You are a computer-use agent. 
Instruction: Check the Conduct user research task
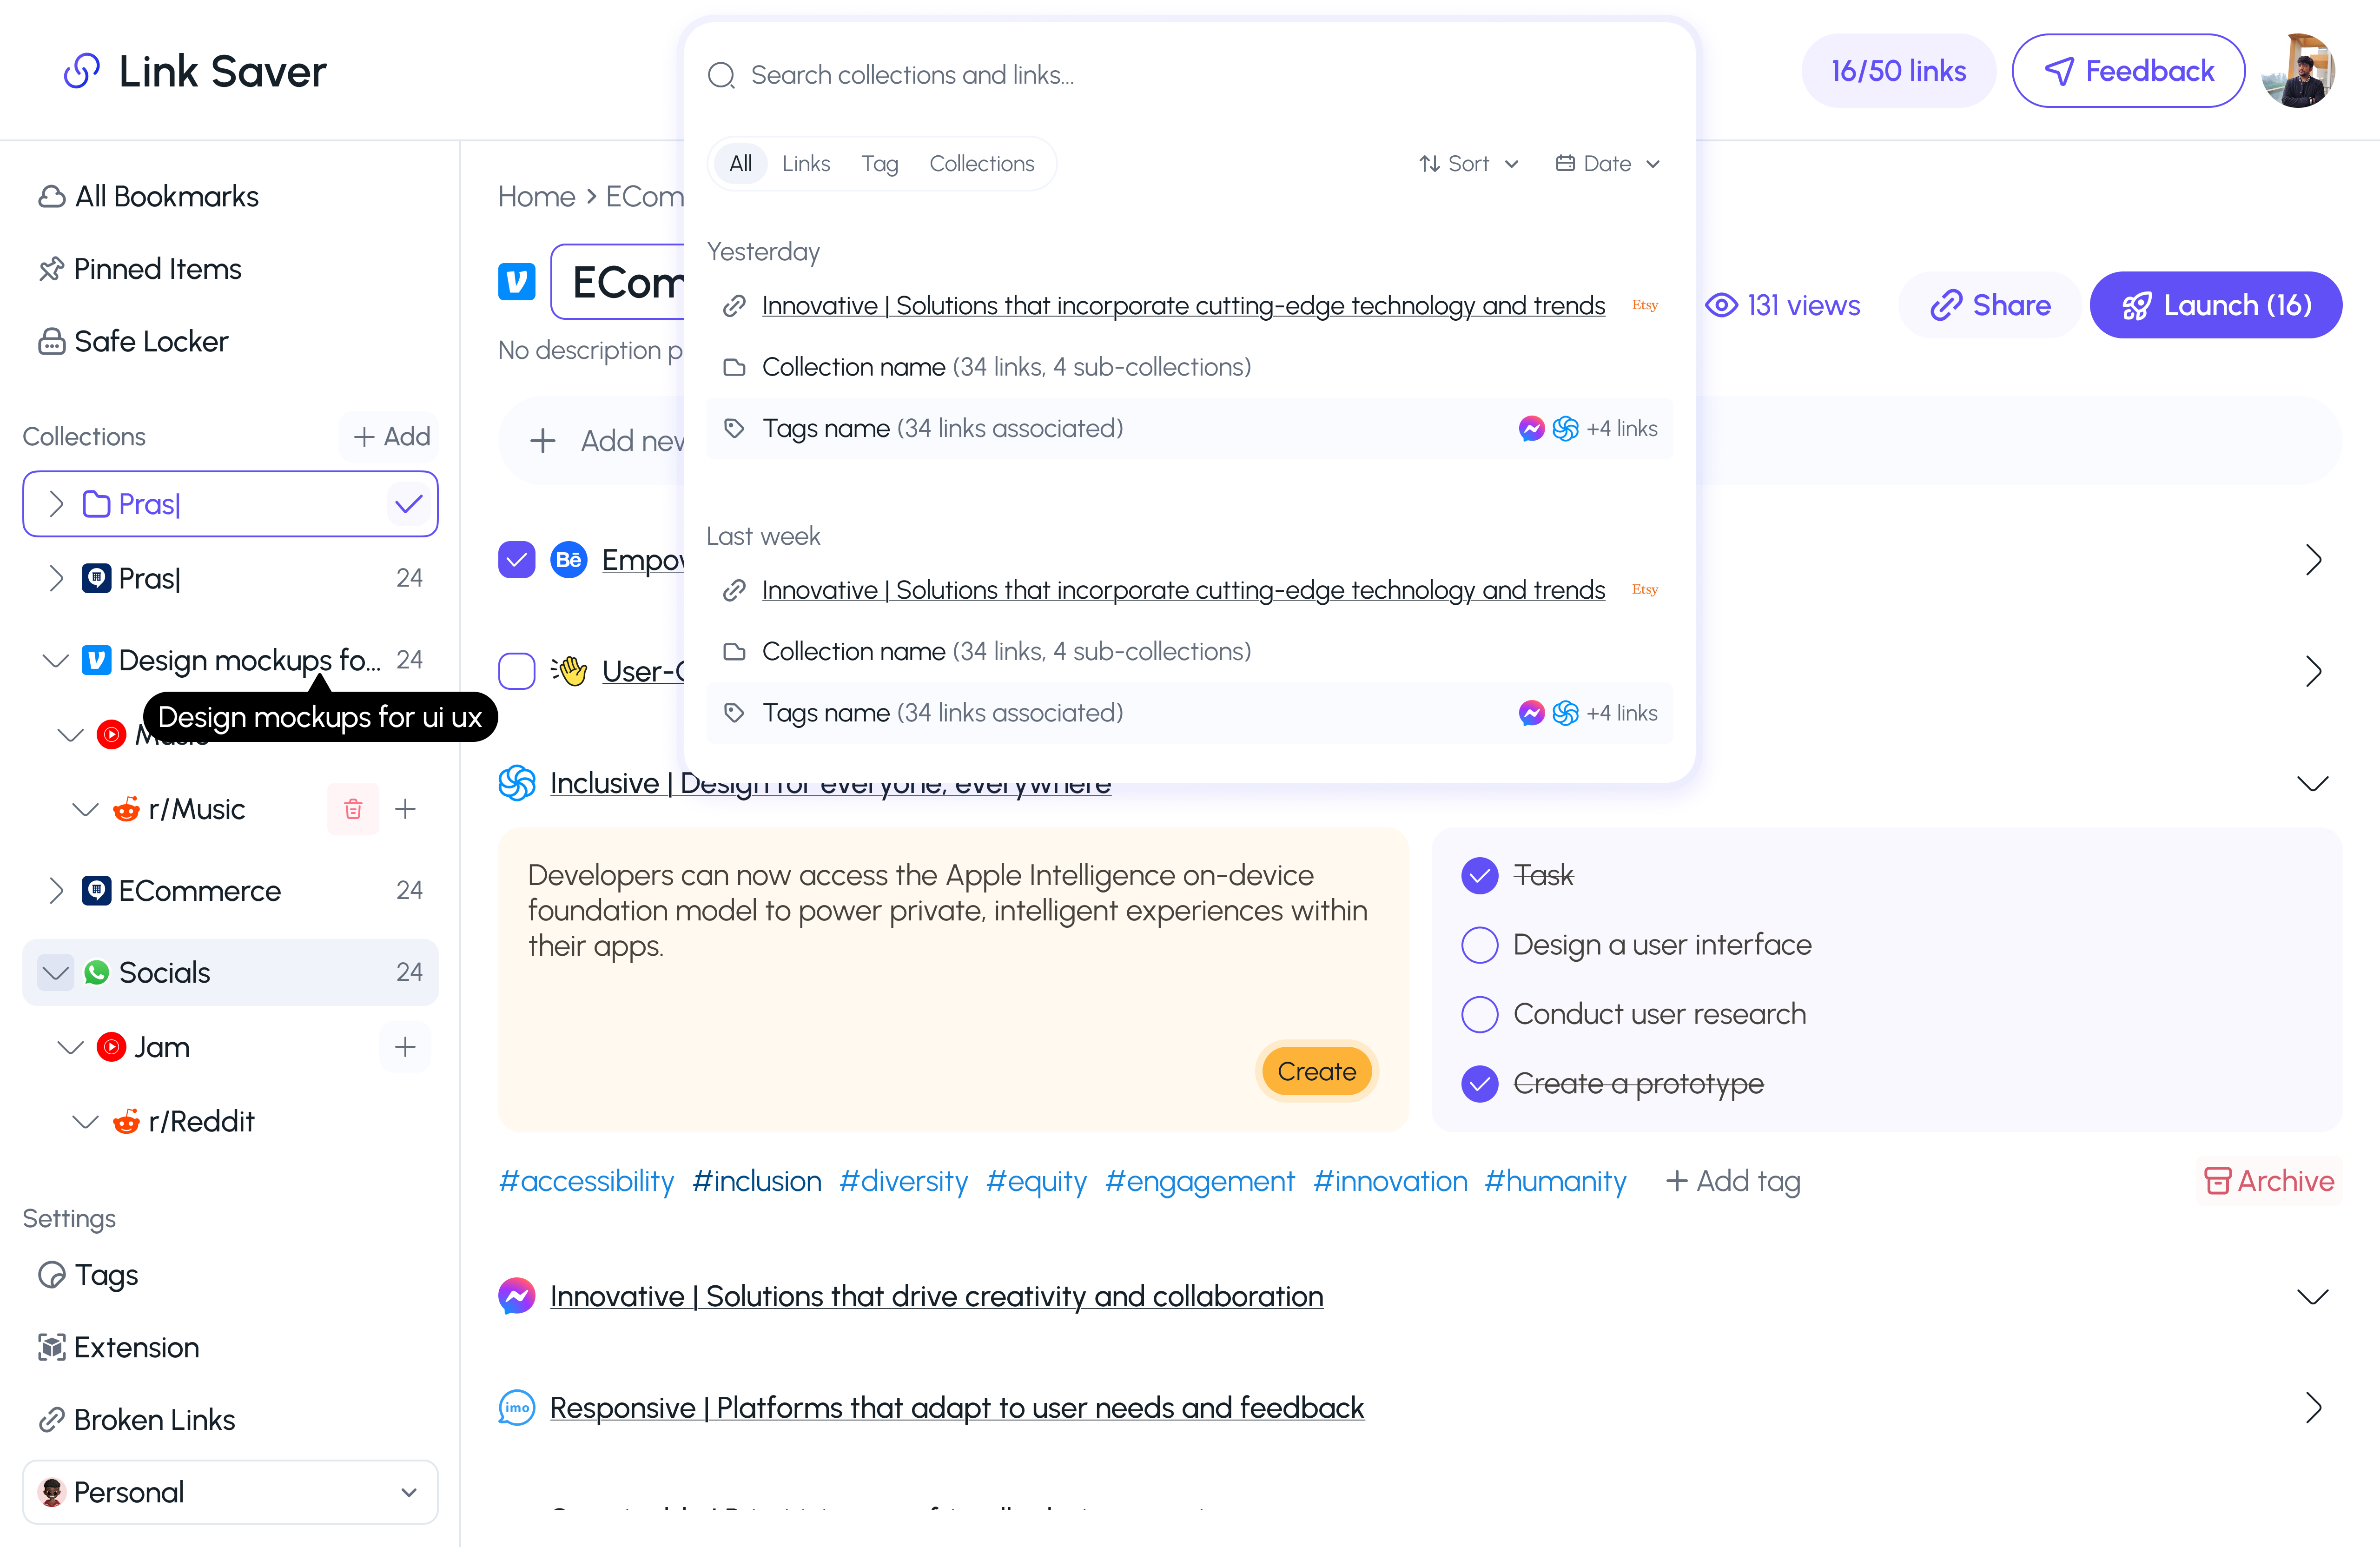tap(1479, 1013)
